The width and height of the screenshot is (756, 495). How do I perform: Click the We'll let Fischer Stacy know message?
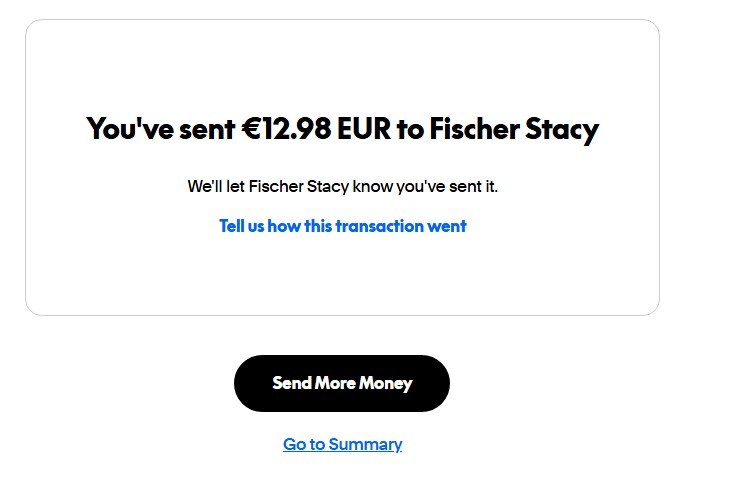(x=342, y=186)
